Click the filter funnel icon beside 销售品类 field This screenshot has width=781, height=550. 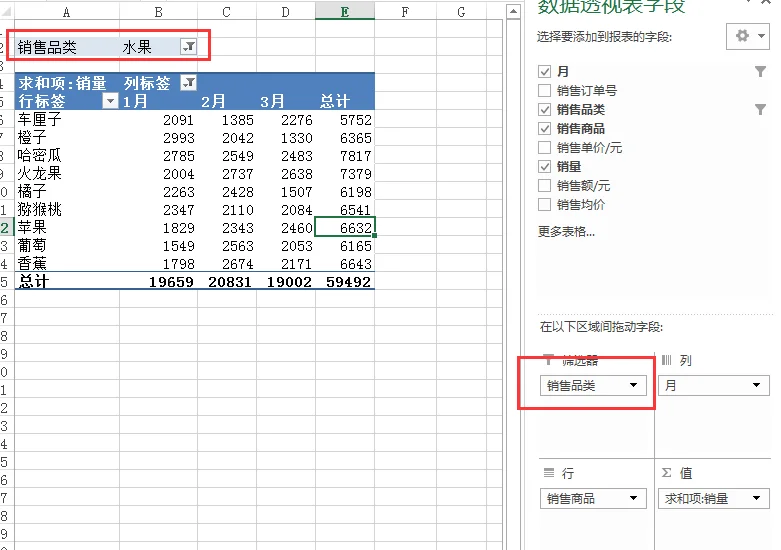[x=760, y=110]
